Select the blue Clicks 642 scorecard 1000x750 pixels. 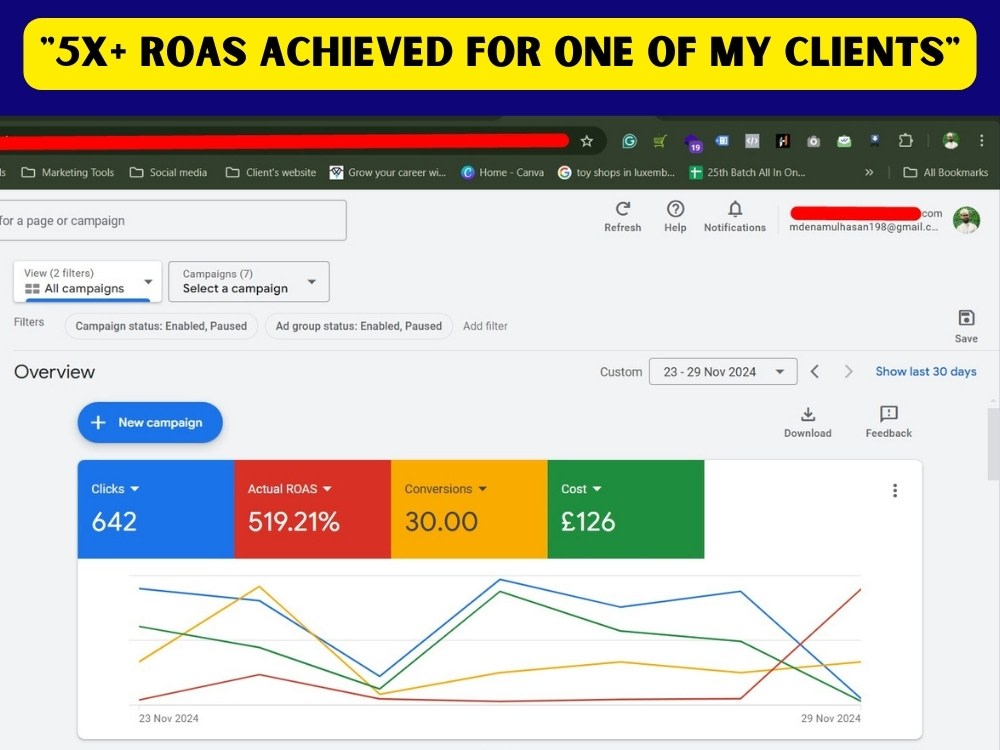(156, 509)
